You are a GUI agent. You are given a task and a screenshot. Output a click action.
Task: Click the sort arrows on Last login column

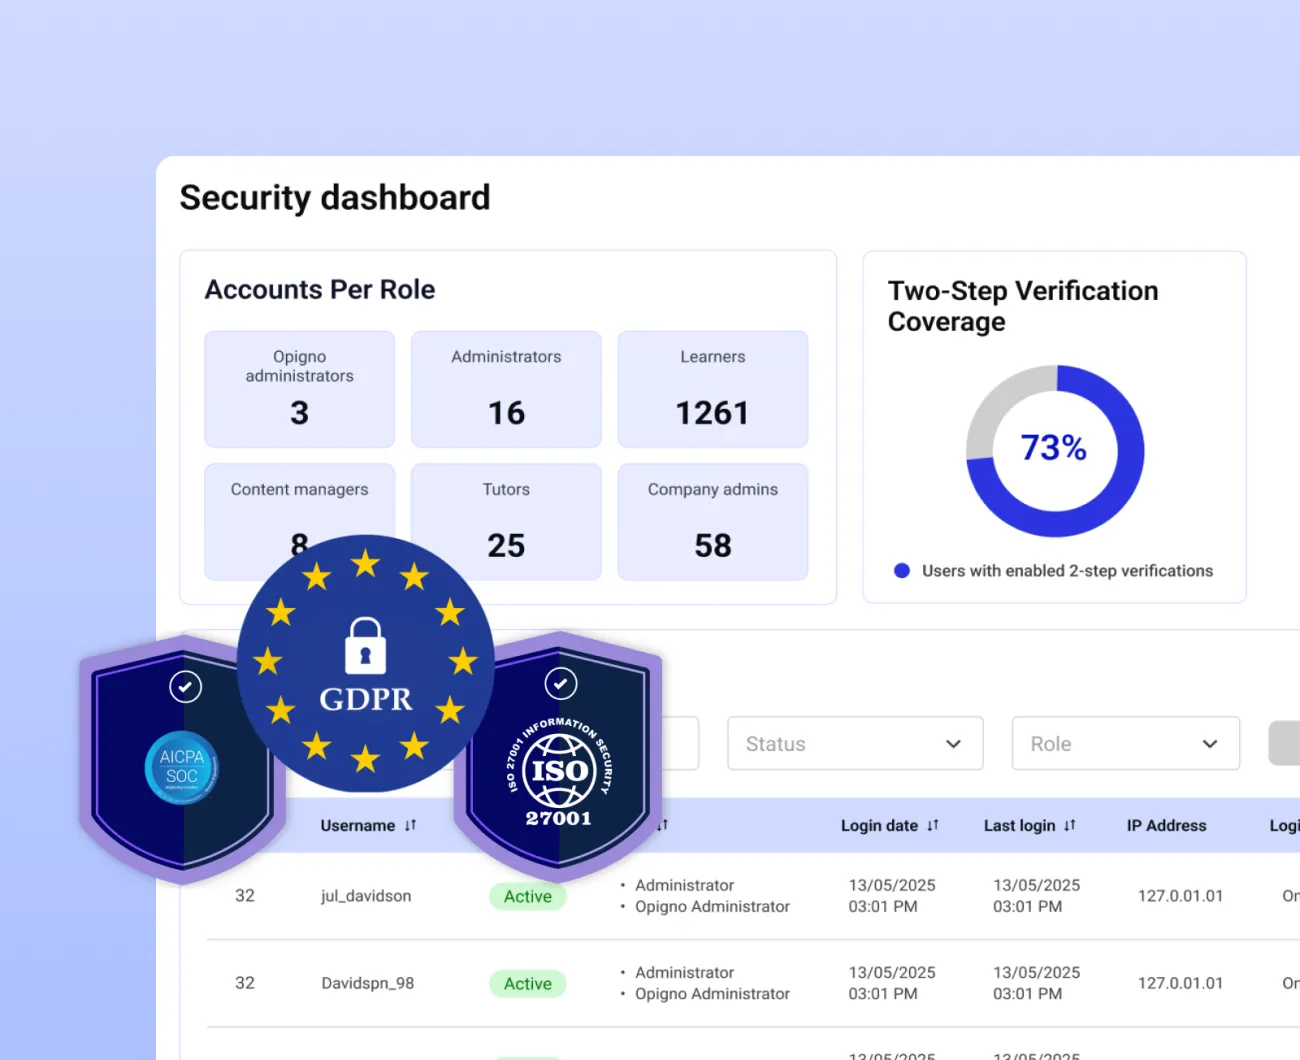pyautogui.click(x=1071, y=825)
